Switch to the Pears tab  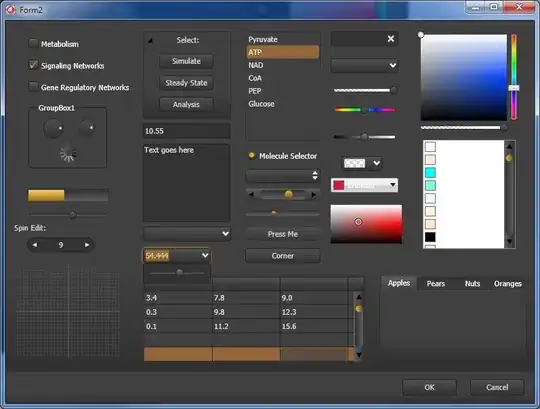click(x=436, y=284)
